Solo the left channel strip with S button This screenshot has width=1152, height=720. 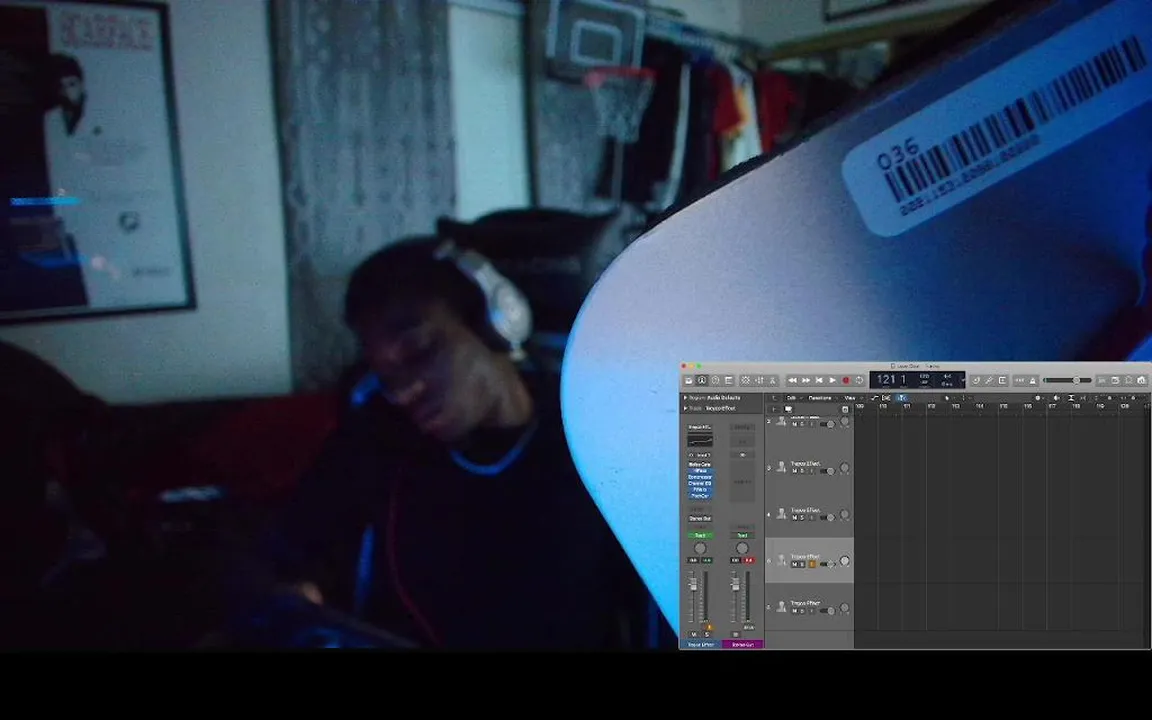707,634
